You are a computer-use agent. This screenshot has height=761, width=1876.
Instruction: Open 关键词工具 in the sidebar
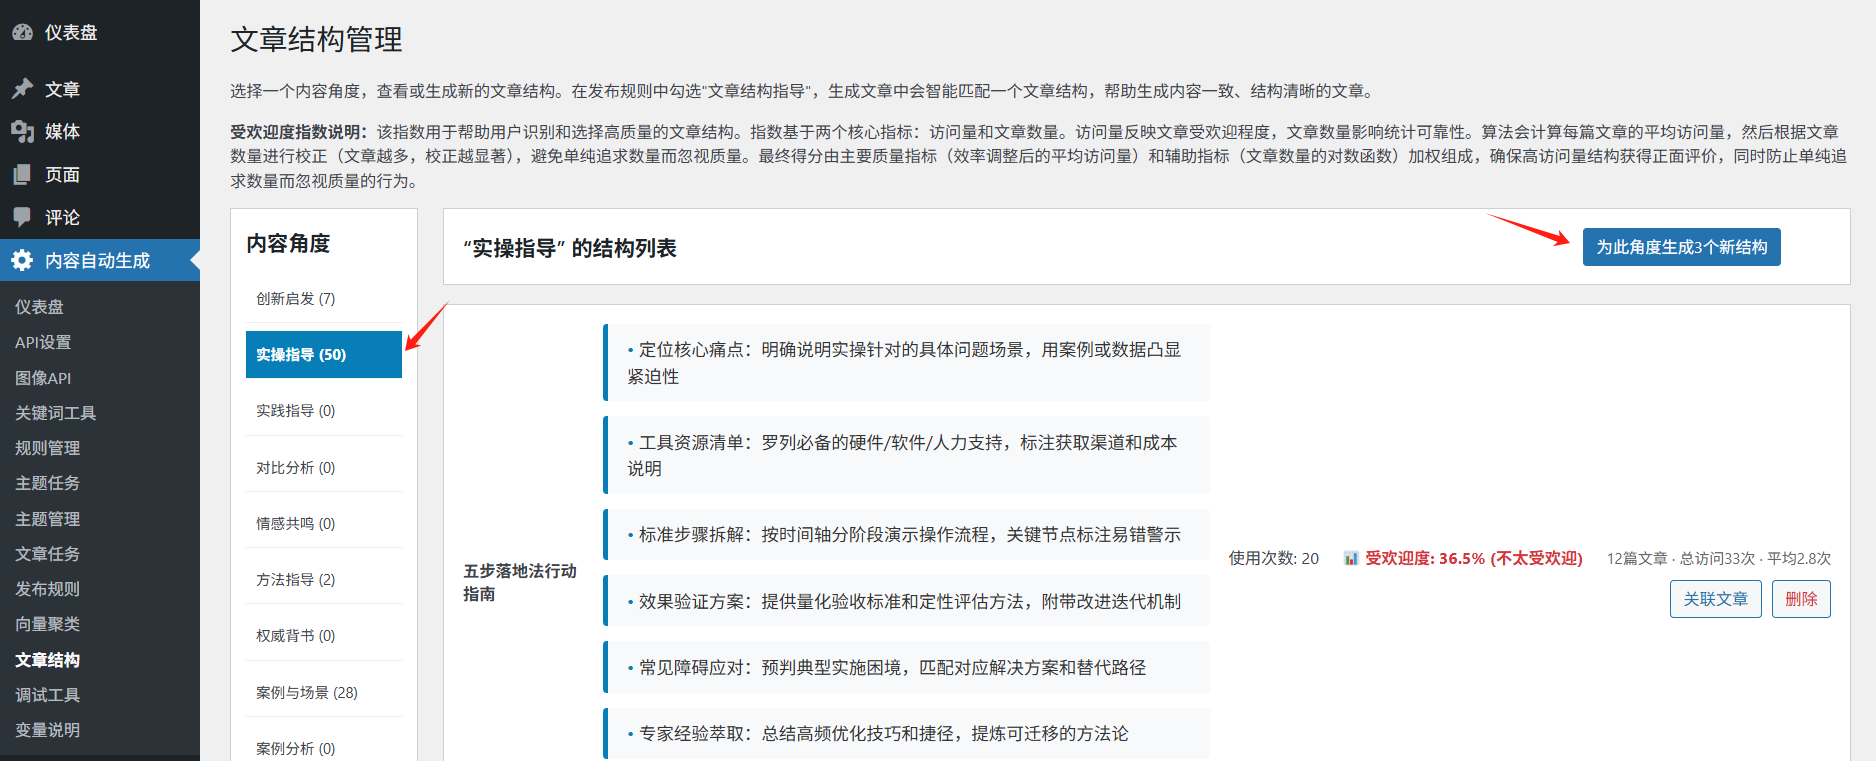coord(55,413)
